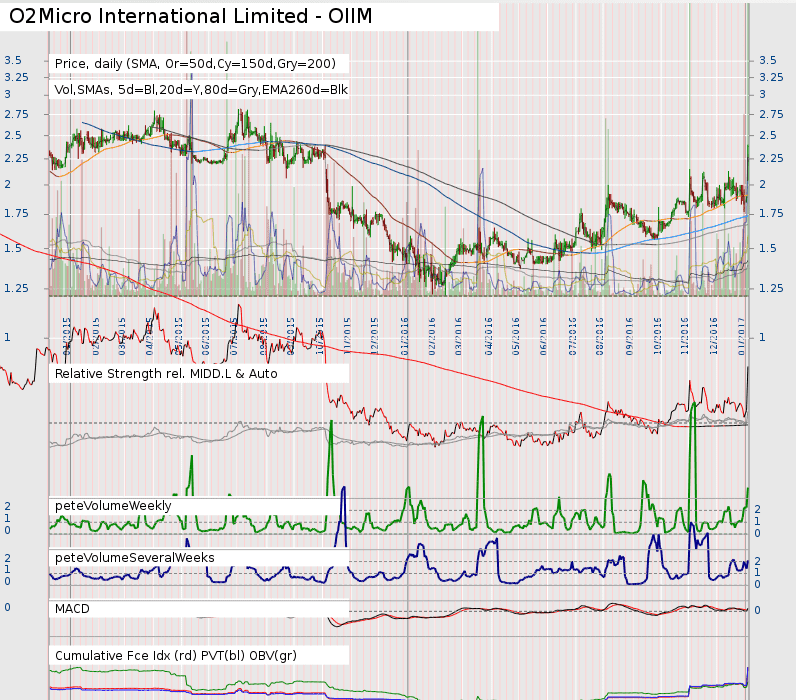Click the 09/2016 date label
The height and width of the screenshot is (700, 796).
coord(630,336)
